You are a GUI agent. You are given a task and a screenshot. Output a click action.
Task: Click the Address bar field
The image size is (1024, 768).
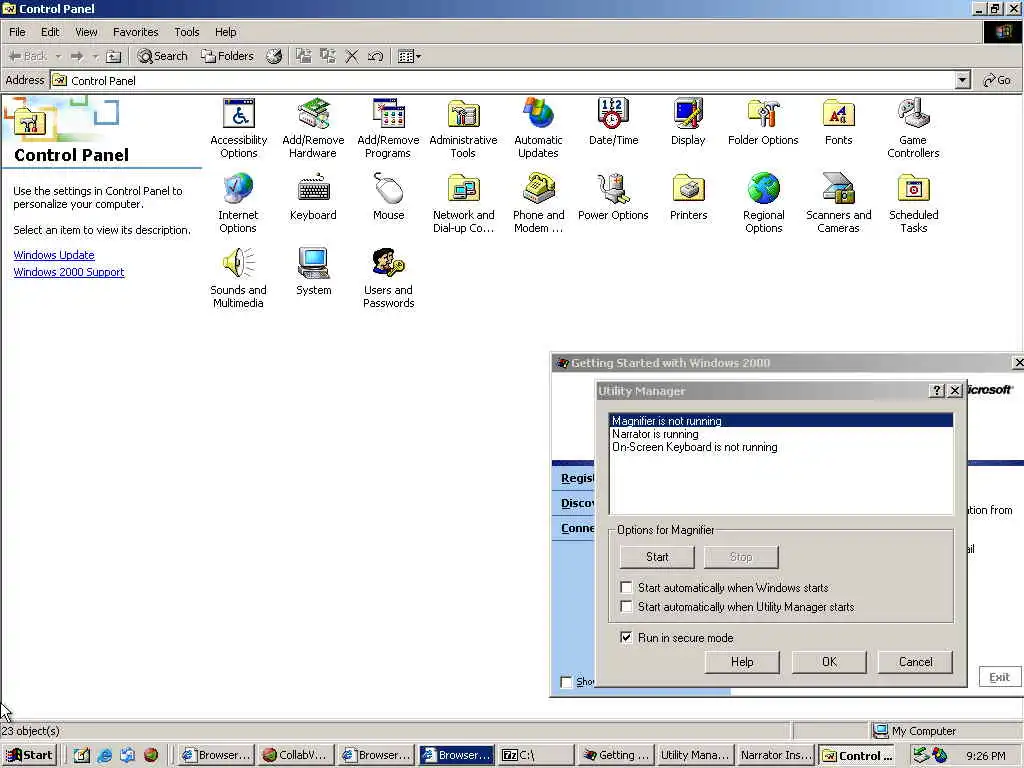[503, 80]
